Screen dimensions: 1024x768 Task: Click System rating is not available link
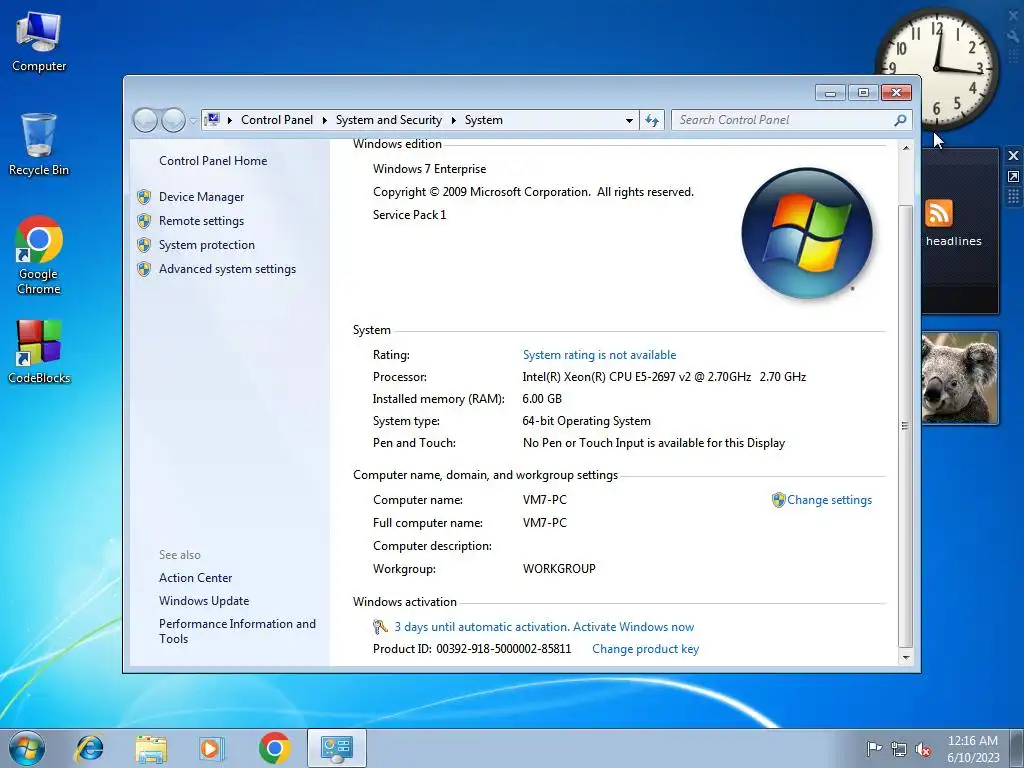pos(600,355)
